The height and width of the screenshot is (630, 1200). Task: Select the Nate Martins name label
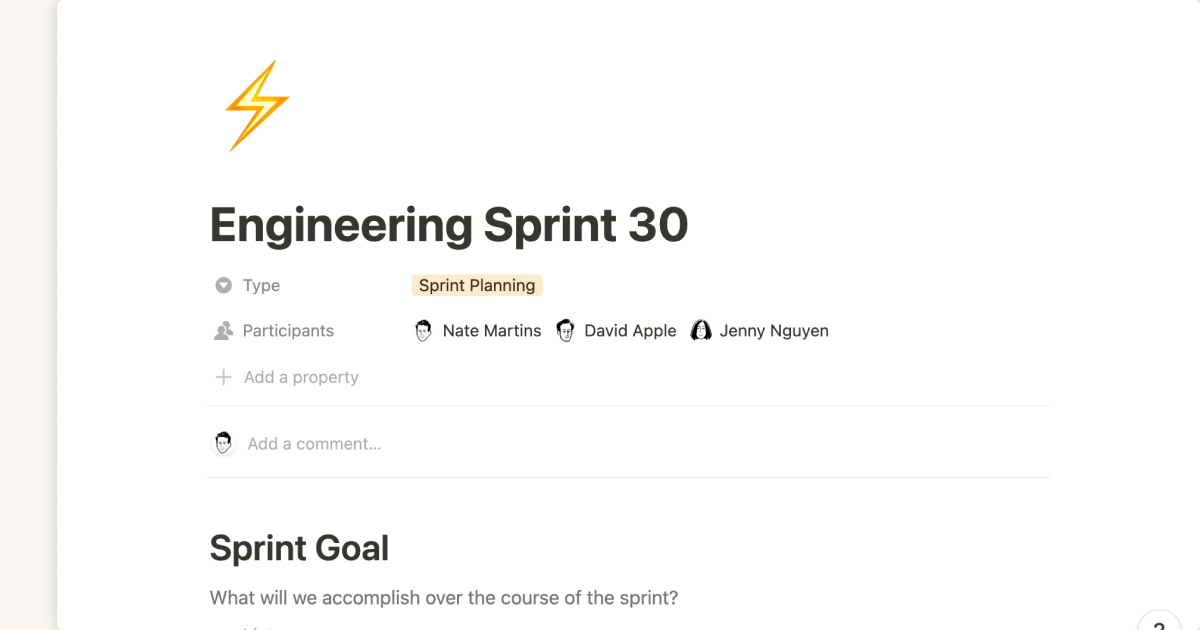click(x=492, y=331)
